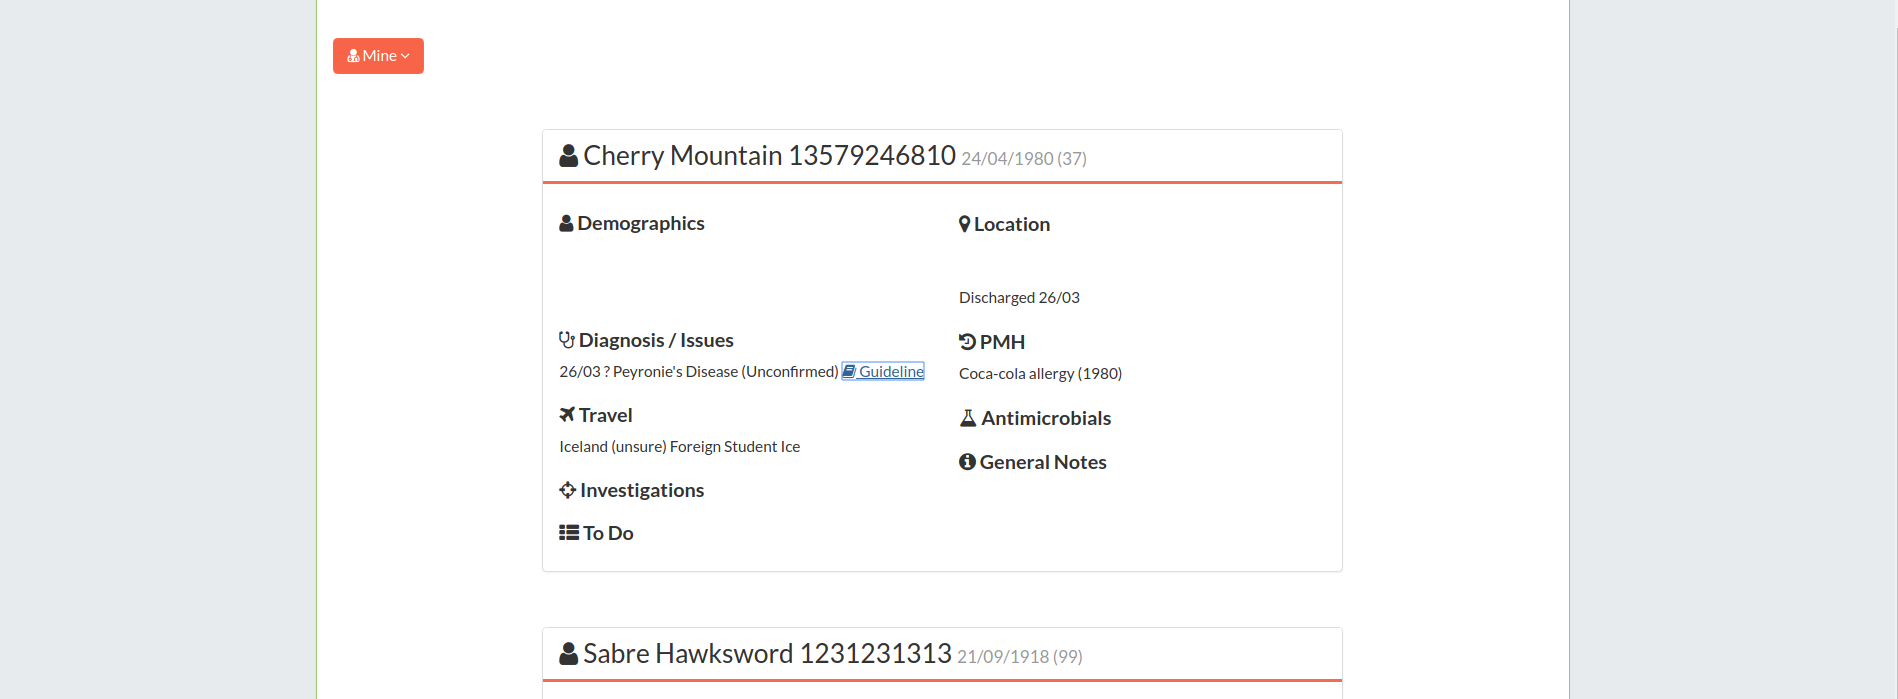This screenshot has height=699, width=1898.
Task: Click the stethoscope icon for Diagnosis / Issues
Action: coord(567,340)
